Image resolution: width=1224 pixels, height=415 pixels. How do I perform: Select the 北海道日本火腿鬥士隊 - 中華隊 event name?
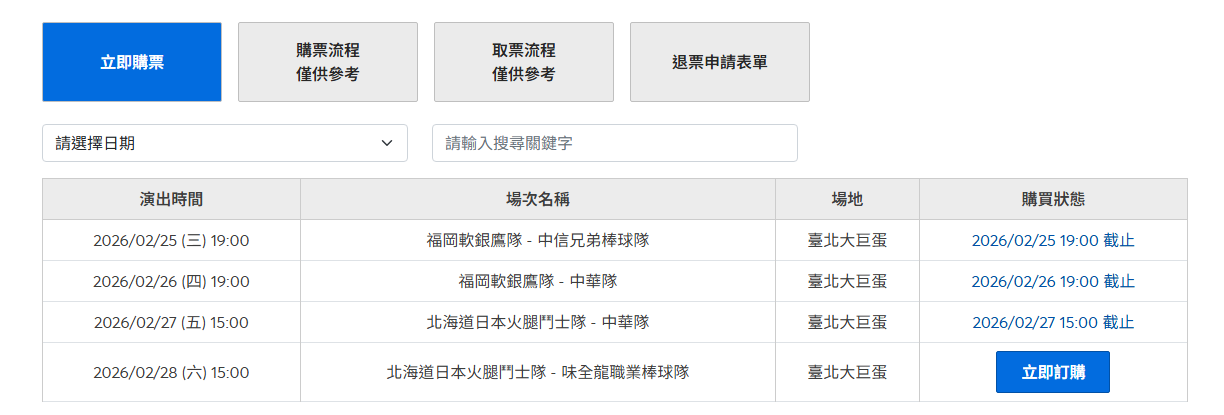coord(538,322)
